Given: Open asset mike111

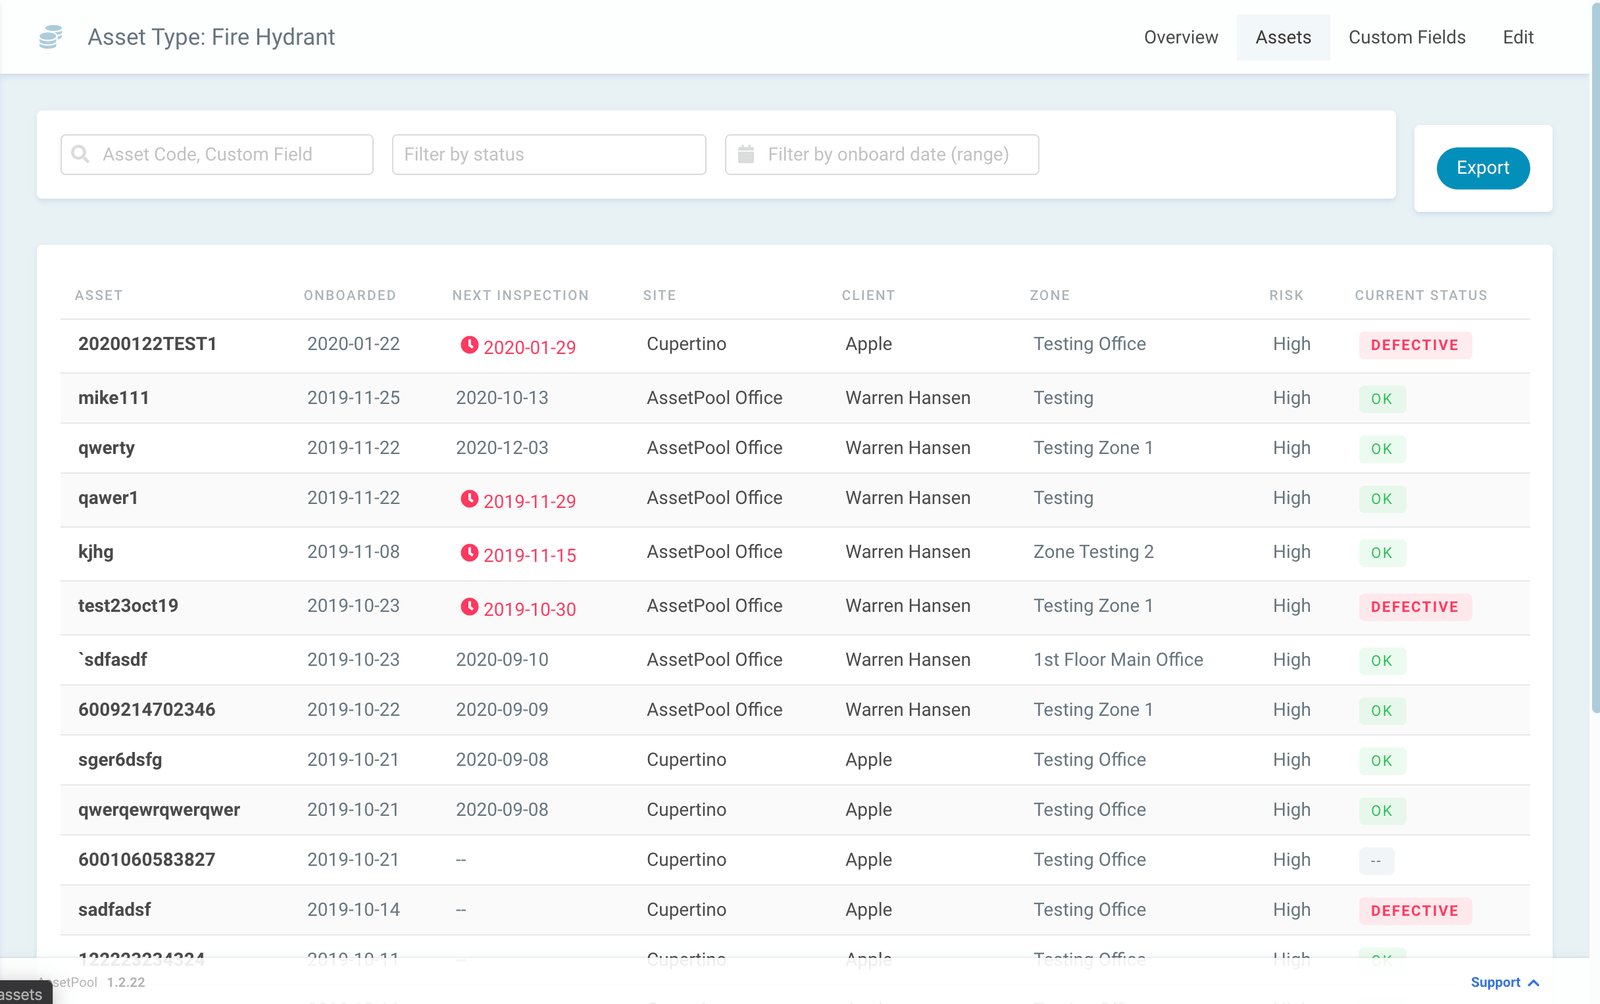Looking at the screenshot, I should coord(114,398).
